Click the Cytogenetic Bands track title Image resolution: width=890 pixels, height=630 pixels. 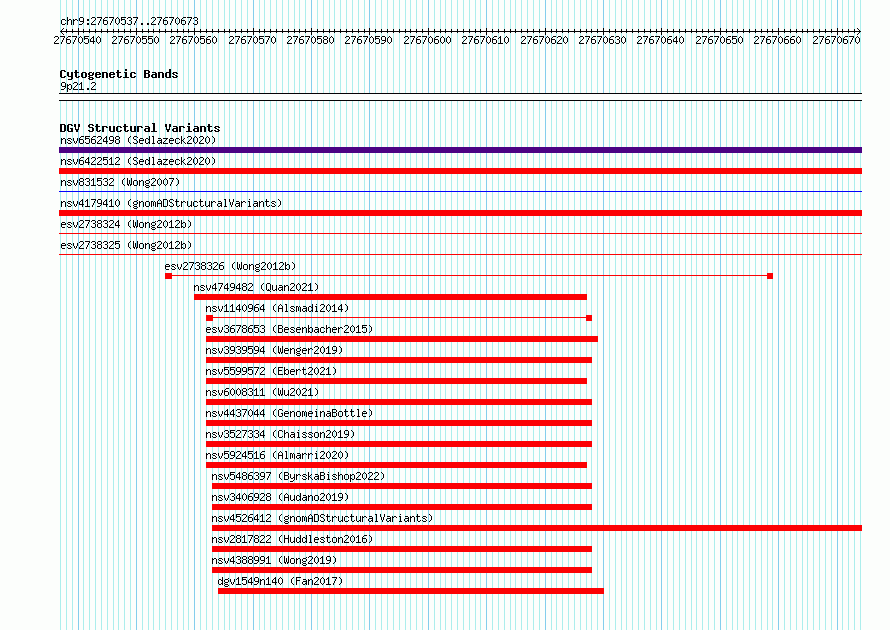coord(119,74)
